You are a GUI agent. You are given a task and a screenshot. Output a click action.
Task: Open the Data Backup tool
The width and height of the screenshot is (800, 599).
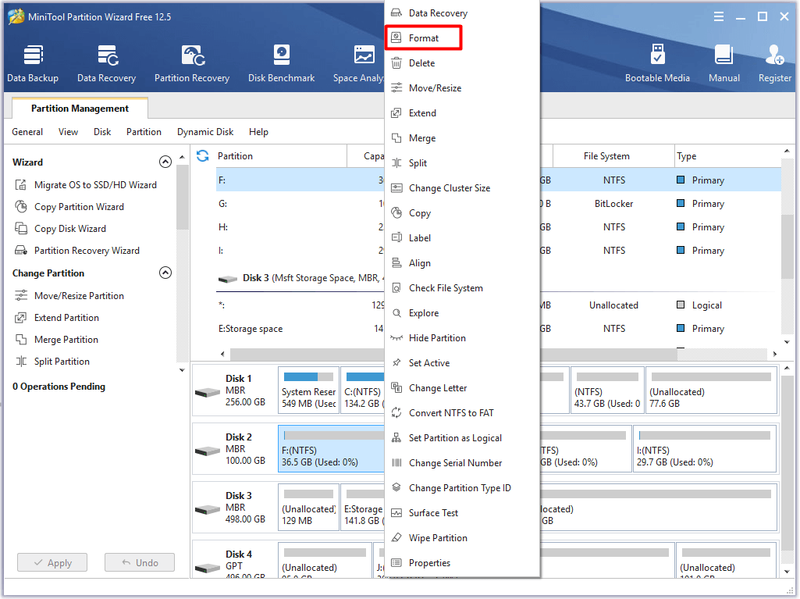(x=33, y=63)
